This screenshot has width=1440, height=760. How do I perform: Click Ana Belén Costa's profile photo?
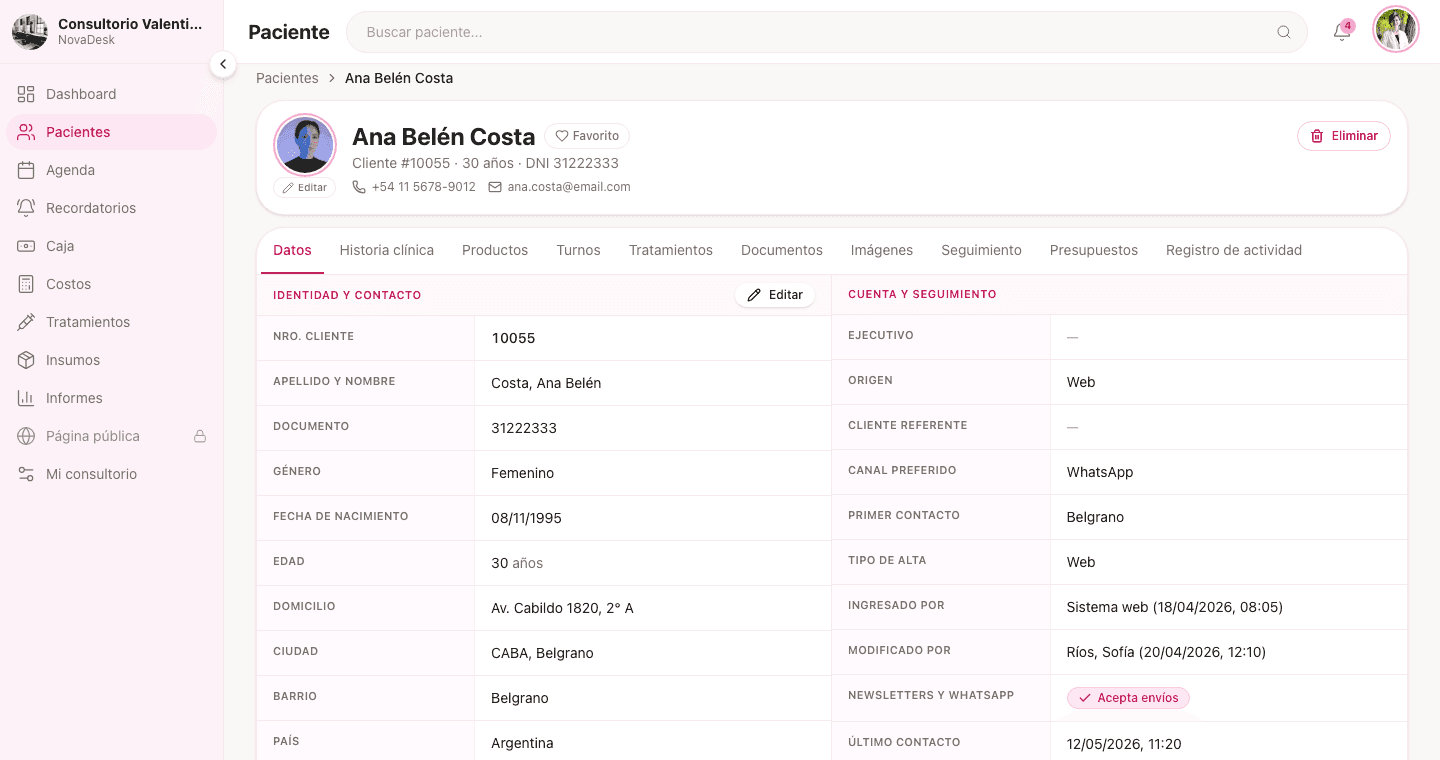[x=305, y=145]
